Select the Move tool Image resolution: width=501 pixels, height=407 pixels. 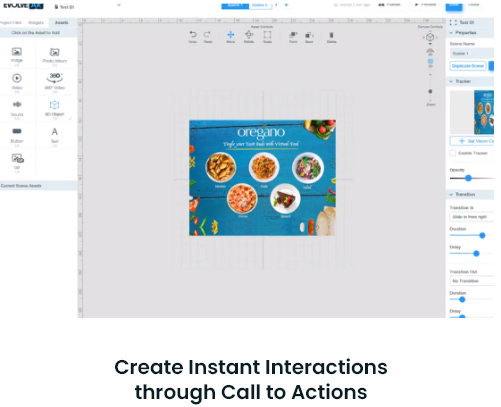(231, 36)
